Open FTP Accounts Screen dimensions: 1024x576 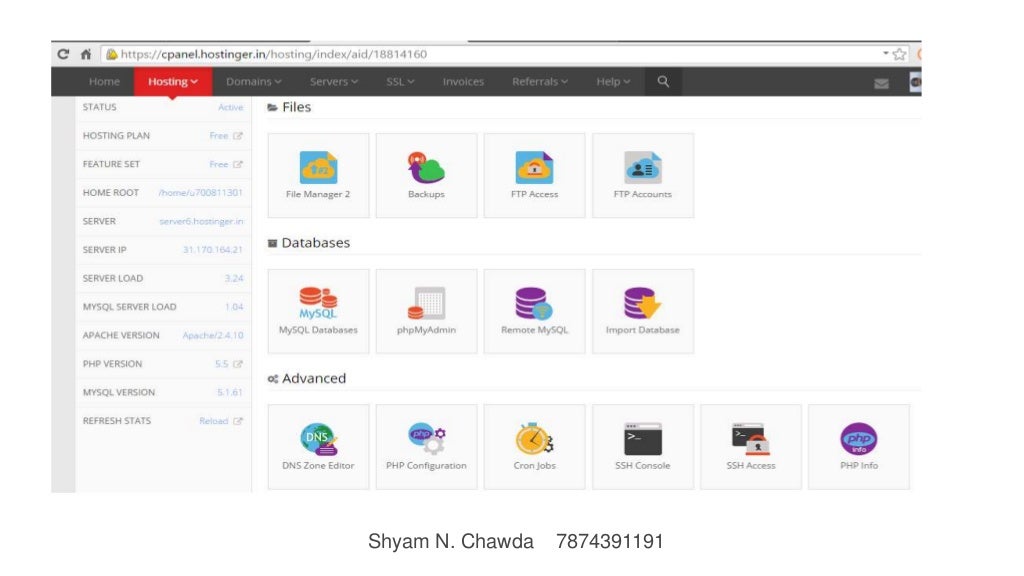(643, 175)
